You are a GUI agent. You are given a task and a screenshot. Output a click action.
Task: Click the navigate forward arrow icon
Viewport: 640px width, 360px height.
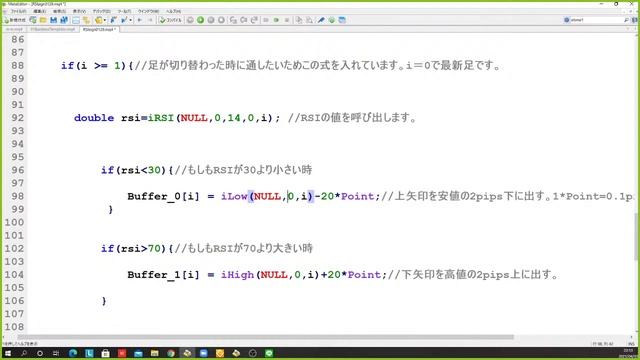(150, 20)
